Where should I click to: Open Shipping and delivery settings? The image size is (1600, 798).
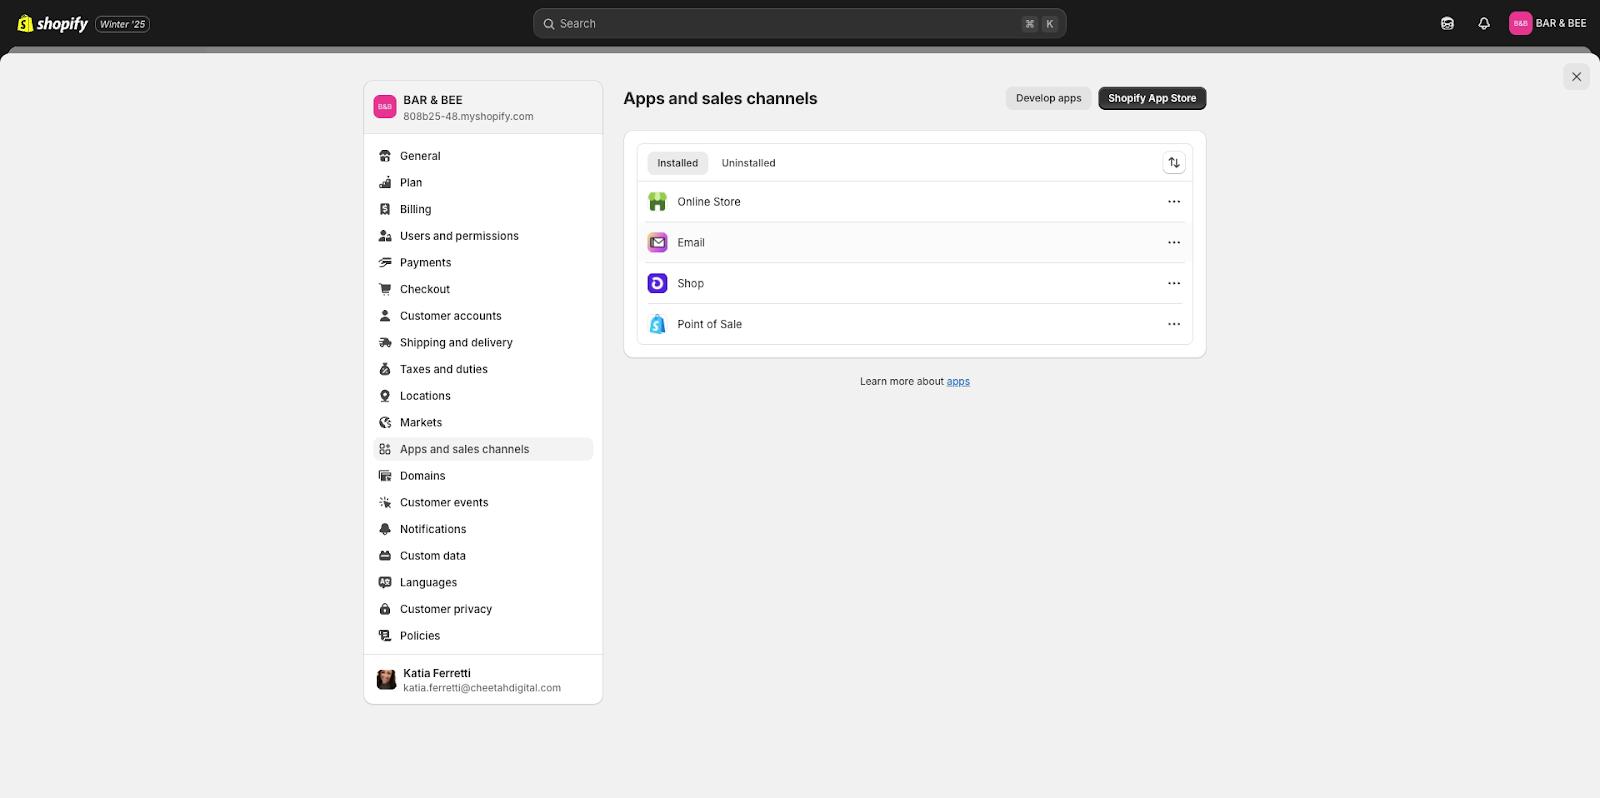tap(456, 343)
